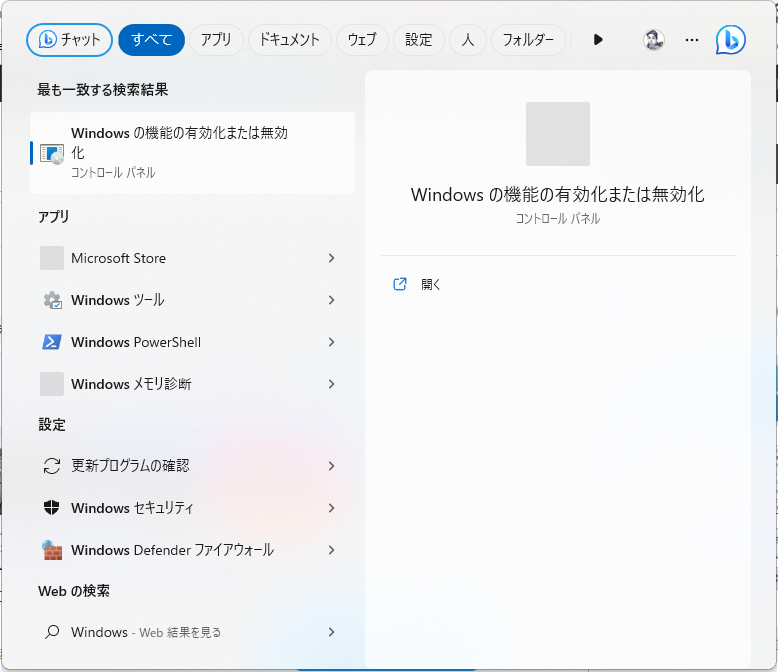Expand Windows PowerShell result chevron
Viewport: 778px width, 672px height.
tap(331, 342)
